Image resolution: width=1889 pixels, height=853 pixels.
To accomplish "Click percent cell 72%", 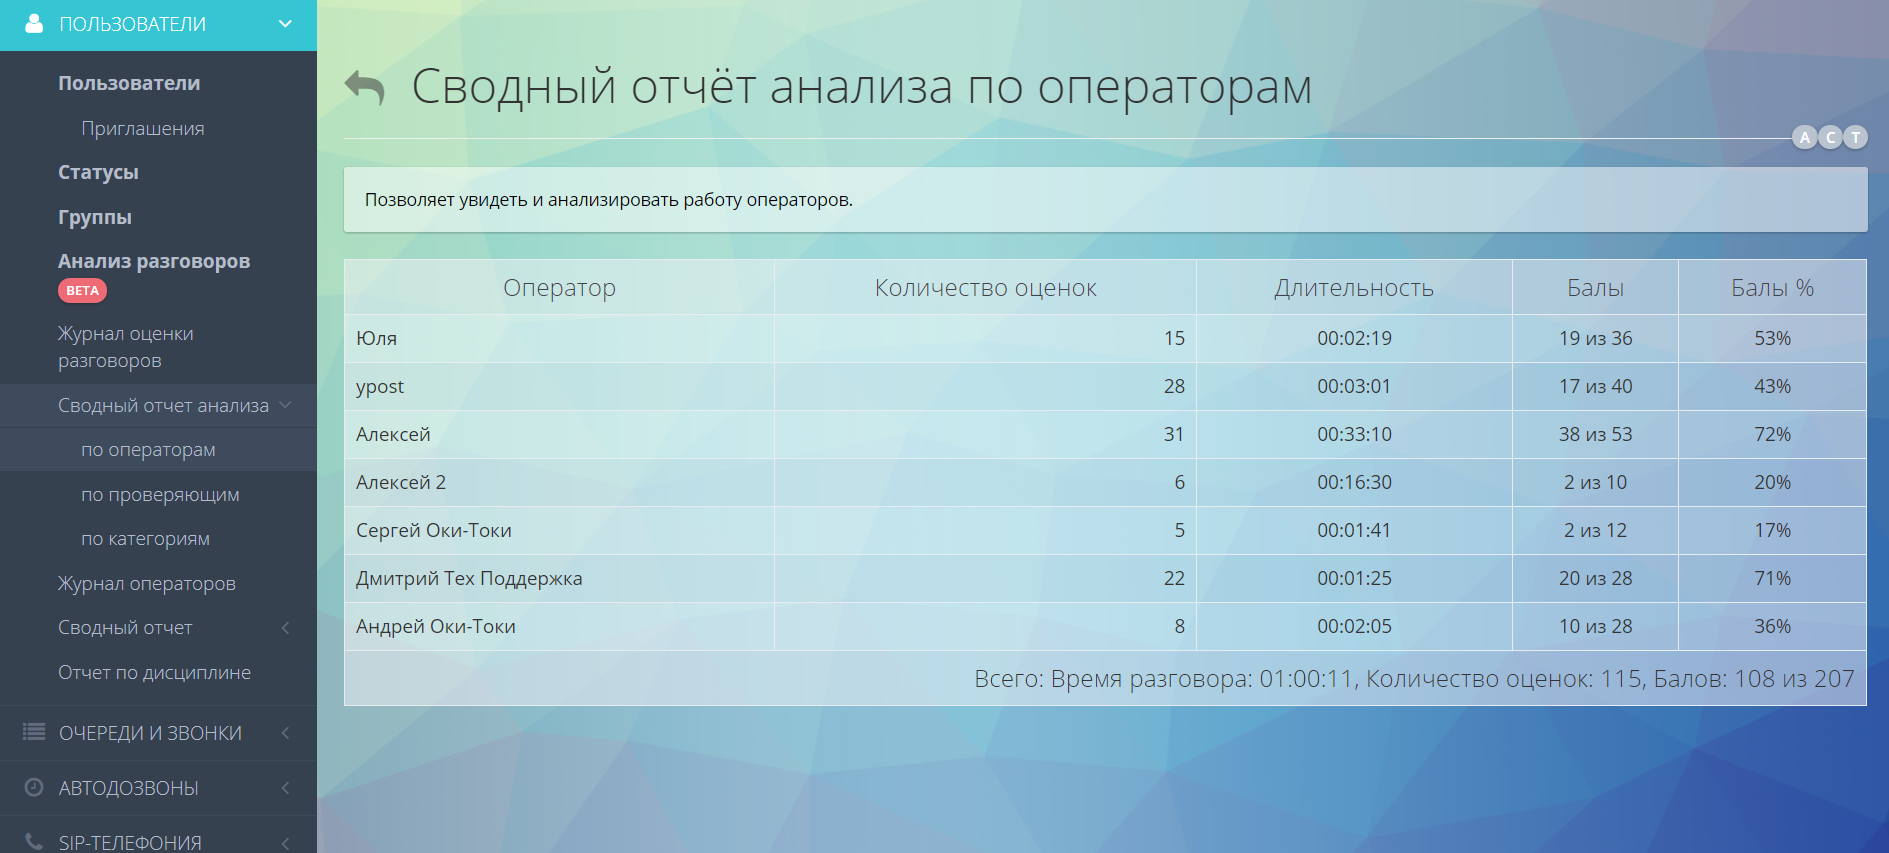I will [x=1772, y=434].
